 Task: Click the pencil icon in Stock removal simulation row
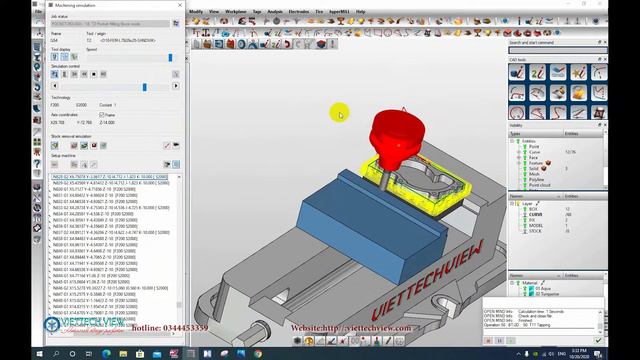coord(167,145)
